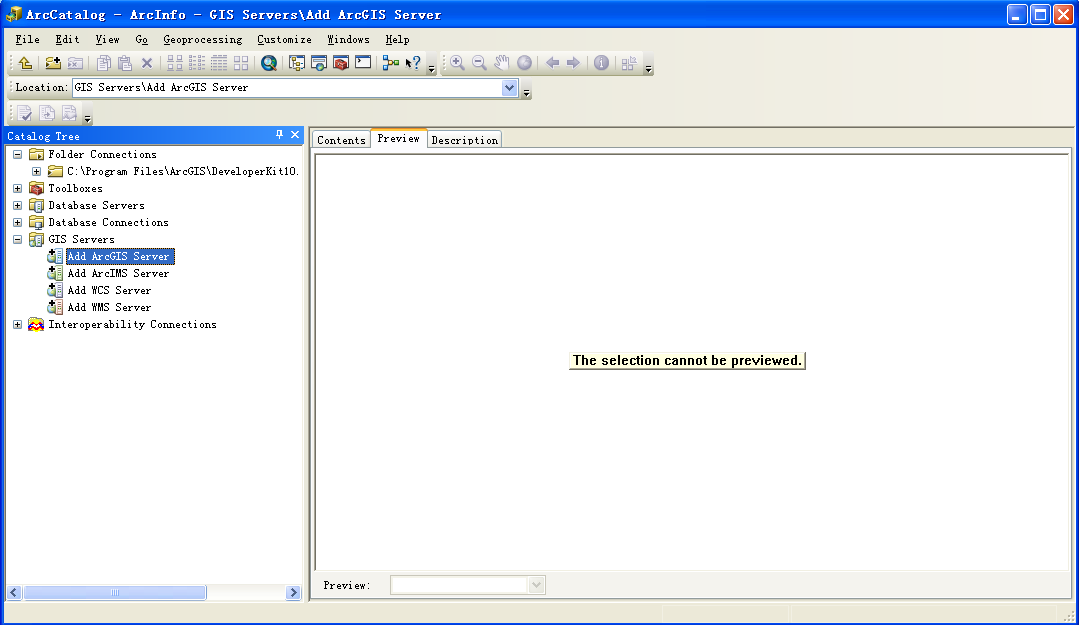Open the Preview type dropdown

pyautogui.click(x=537, y=585)
